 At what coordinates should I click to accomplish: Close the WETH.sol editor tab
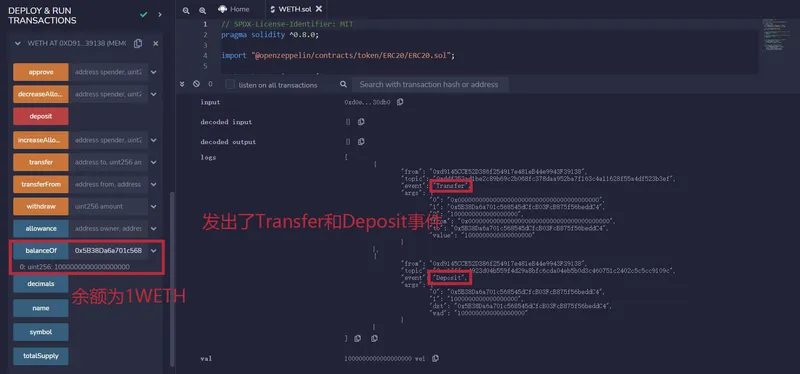pos(319,9)
